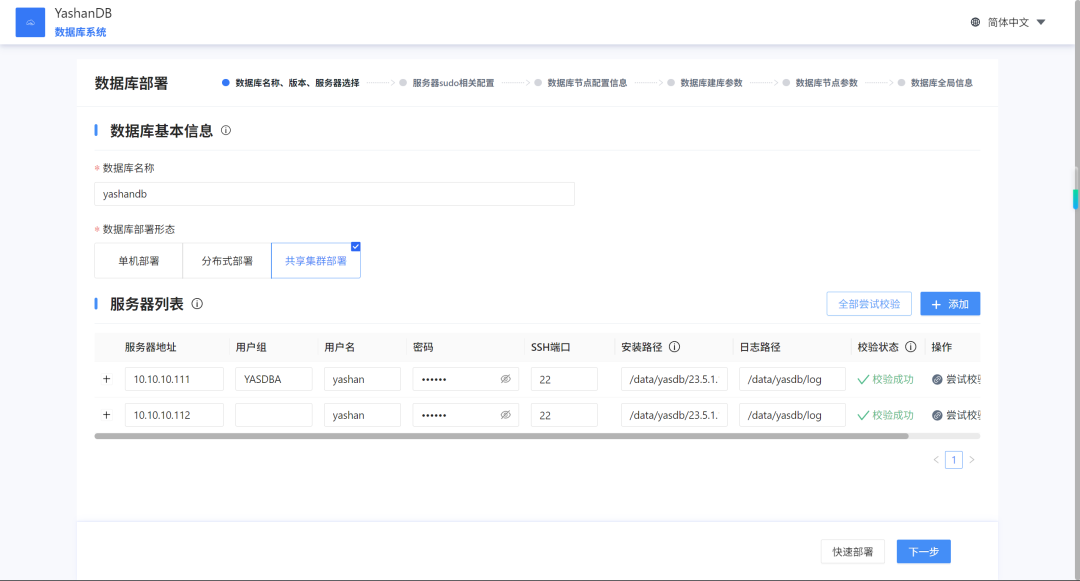Click the globe language icon
The height and width of the screenshot is (581, 1080).
(x=975, y=22)
